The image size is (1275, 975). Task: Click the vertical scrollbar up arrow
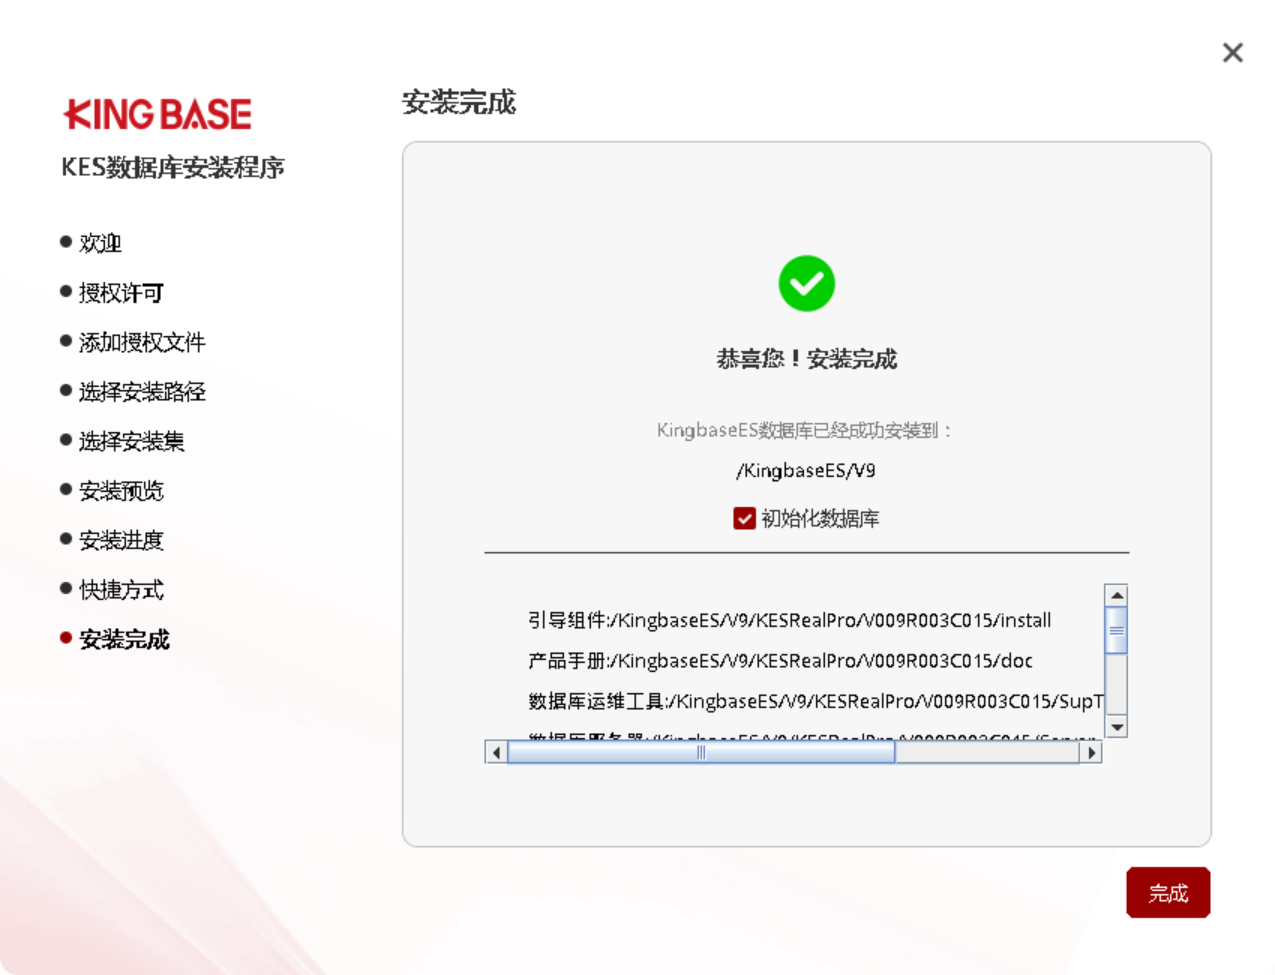[x=1117, y=595]
